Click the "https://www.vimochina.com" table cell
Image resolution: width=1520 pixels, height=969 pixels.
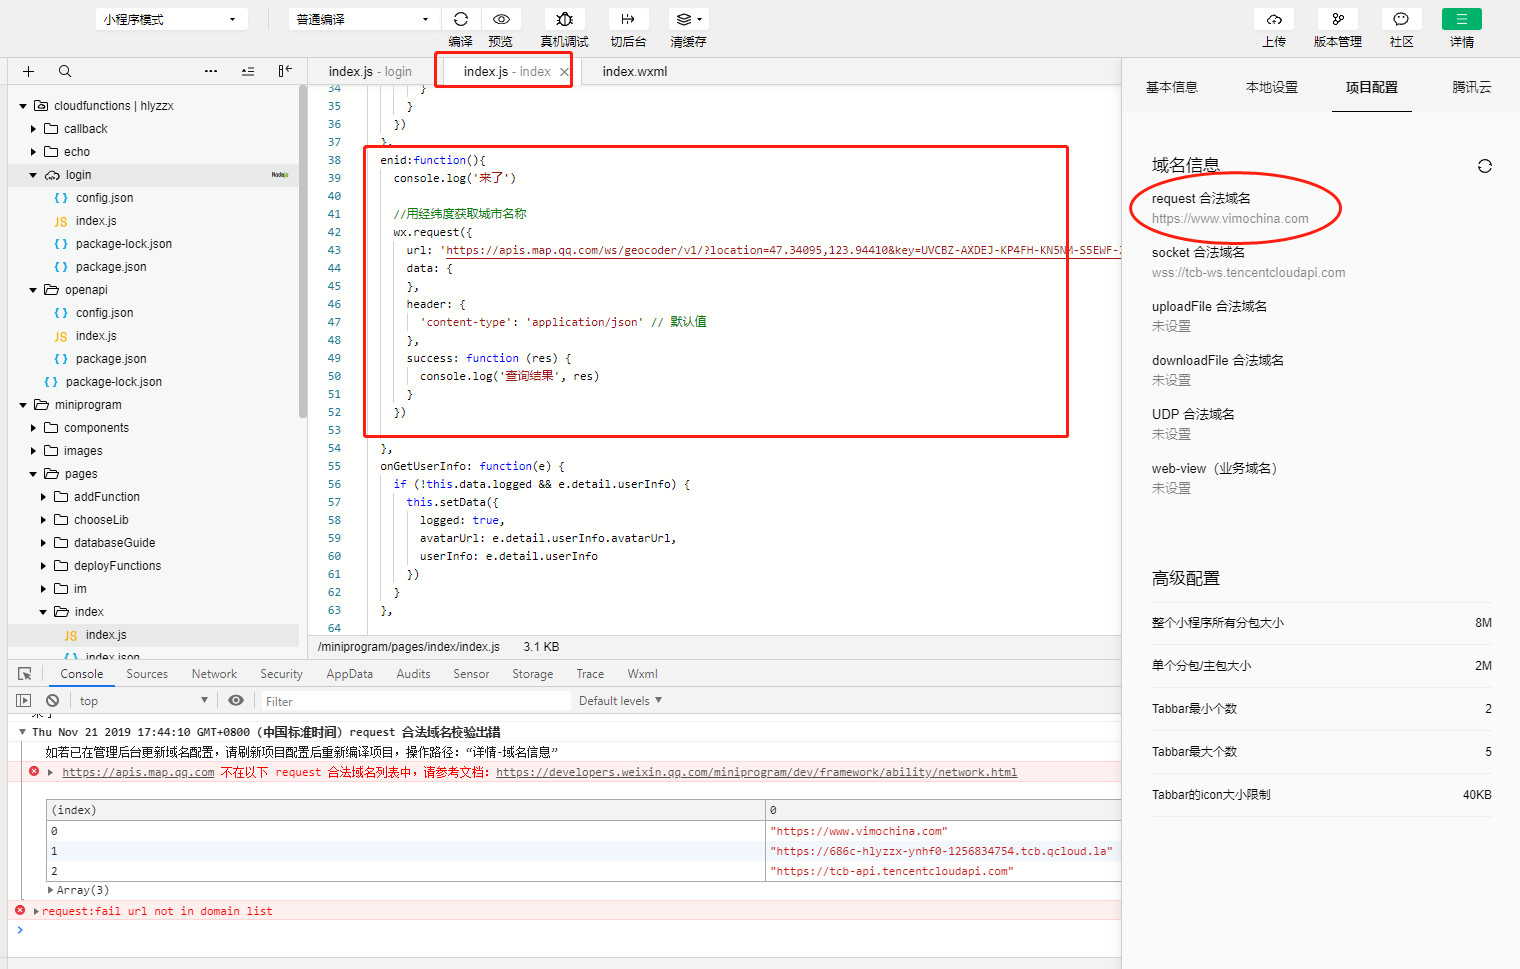point(943,831)
